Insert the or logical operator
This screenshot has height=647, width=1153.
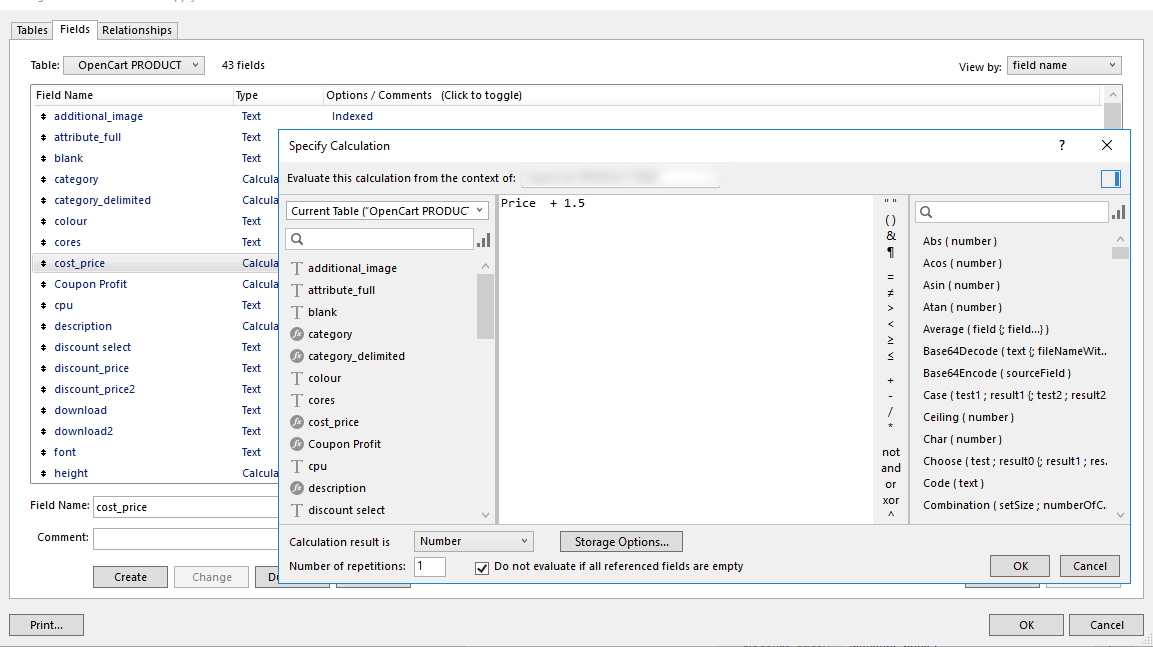(x=890, y=485)
